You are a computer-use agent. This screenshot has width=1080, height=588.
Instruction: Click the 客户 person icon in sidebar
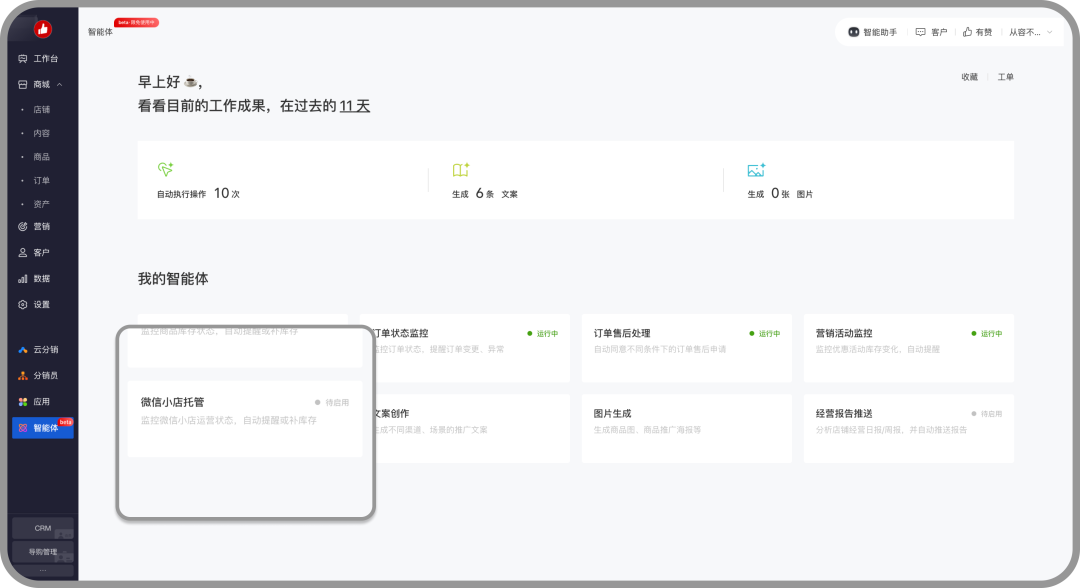[23, 253]
